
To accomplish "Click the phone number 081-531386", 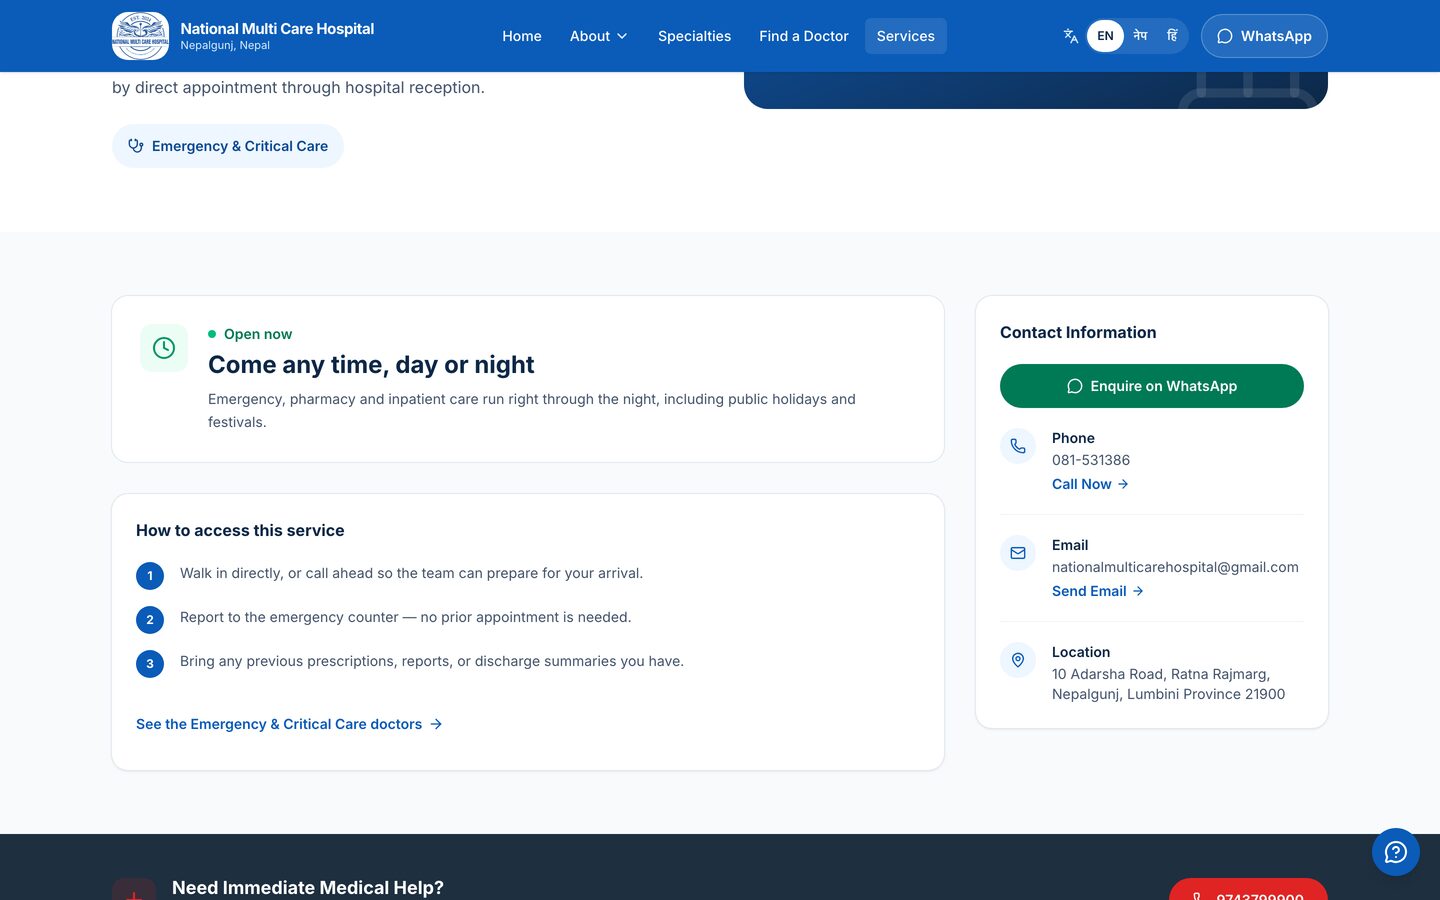I will [1091, 460].
